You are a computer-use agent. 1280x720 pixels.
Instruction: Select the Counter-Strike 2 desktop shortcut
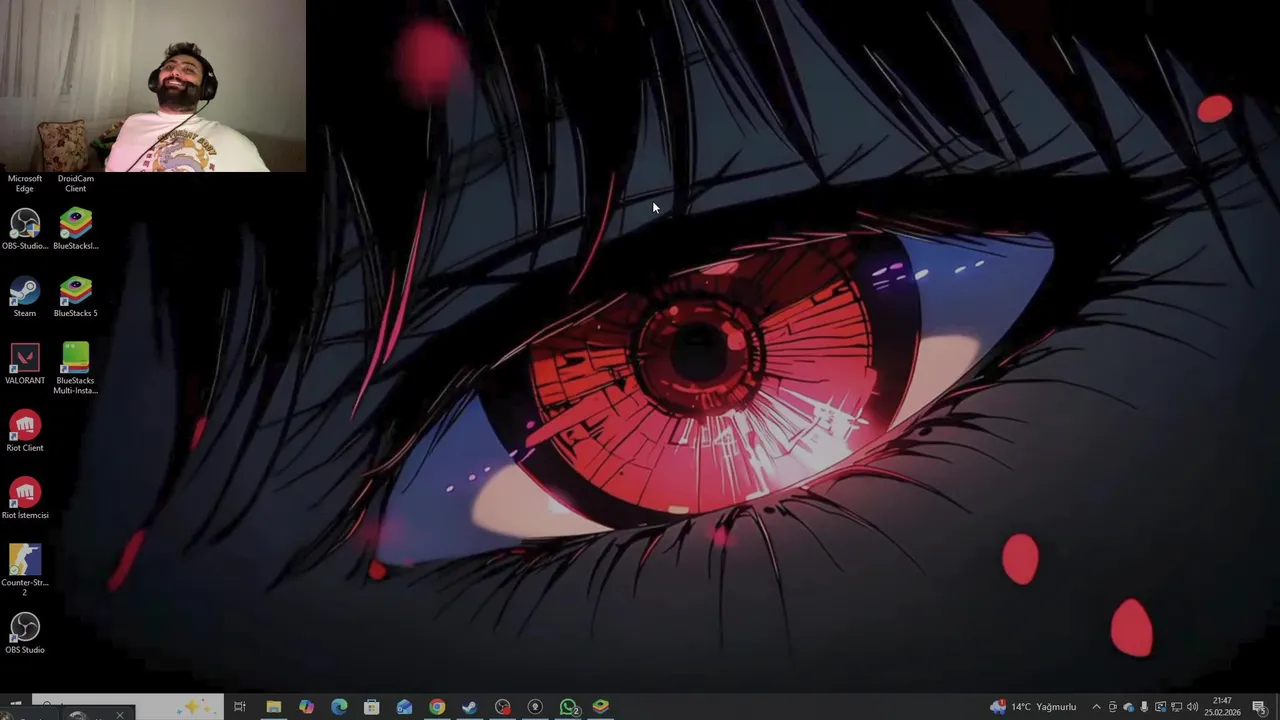coord(25,570)
